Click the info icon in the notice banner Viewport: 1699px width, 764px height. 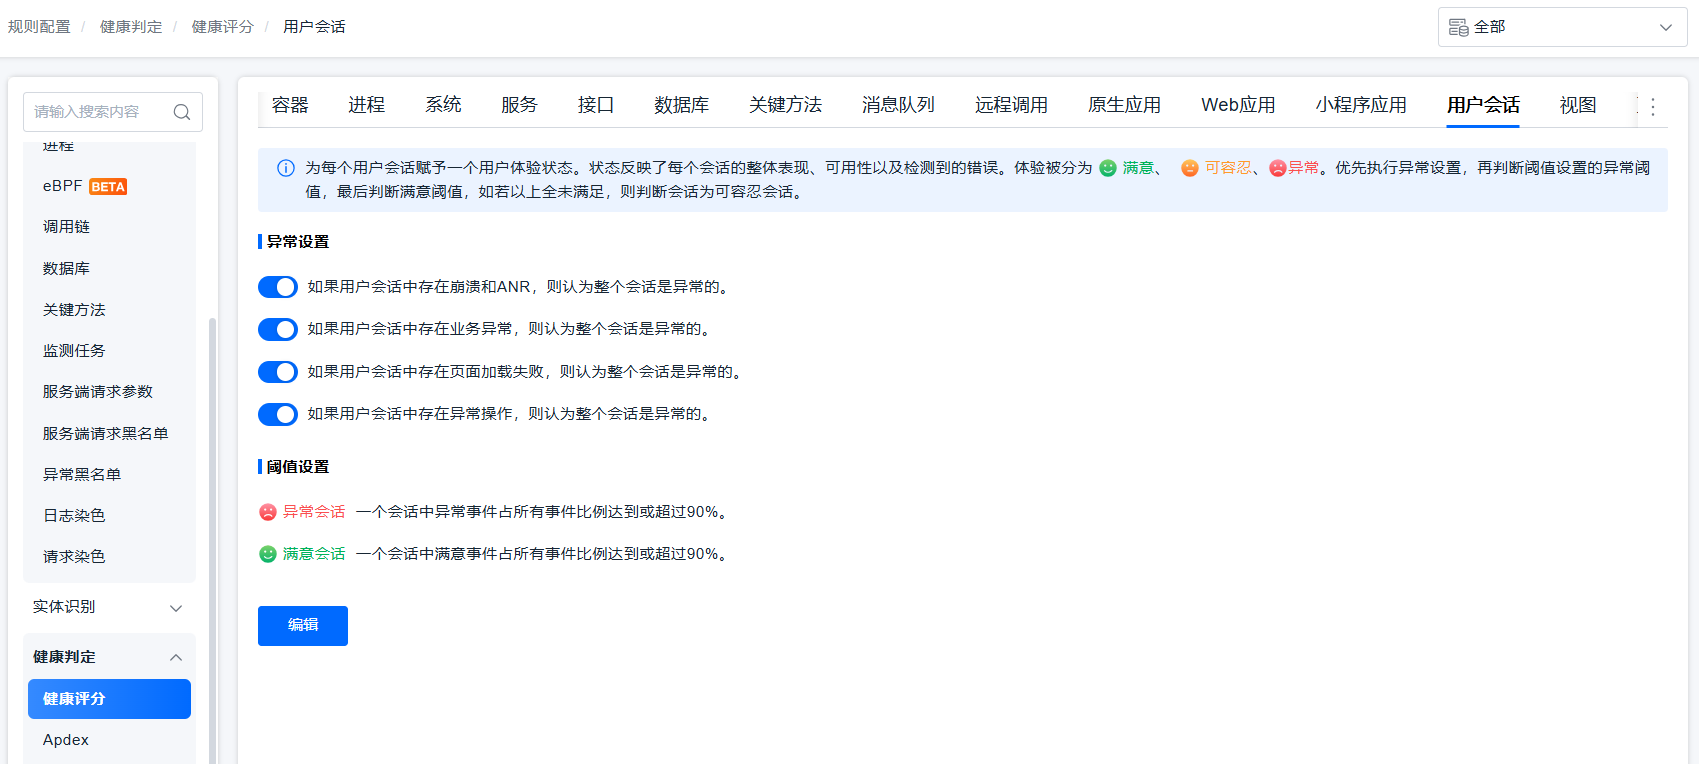tap(286, 168)
